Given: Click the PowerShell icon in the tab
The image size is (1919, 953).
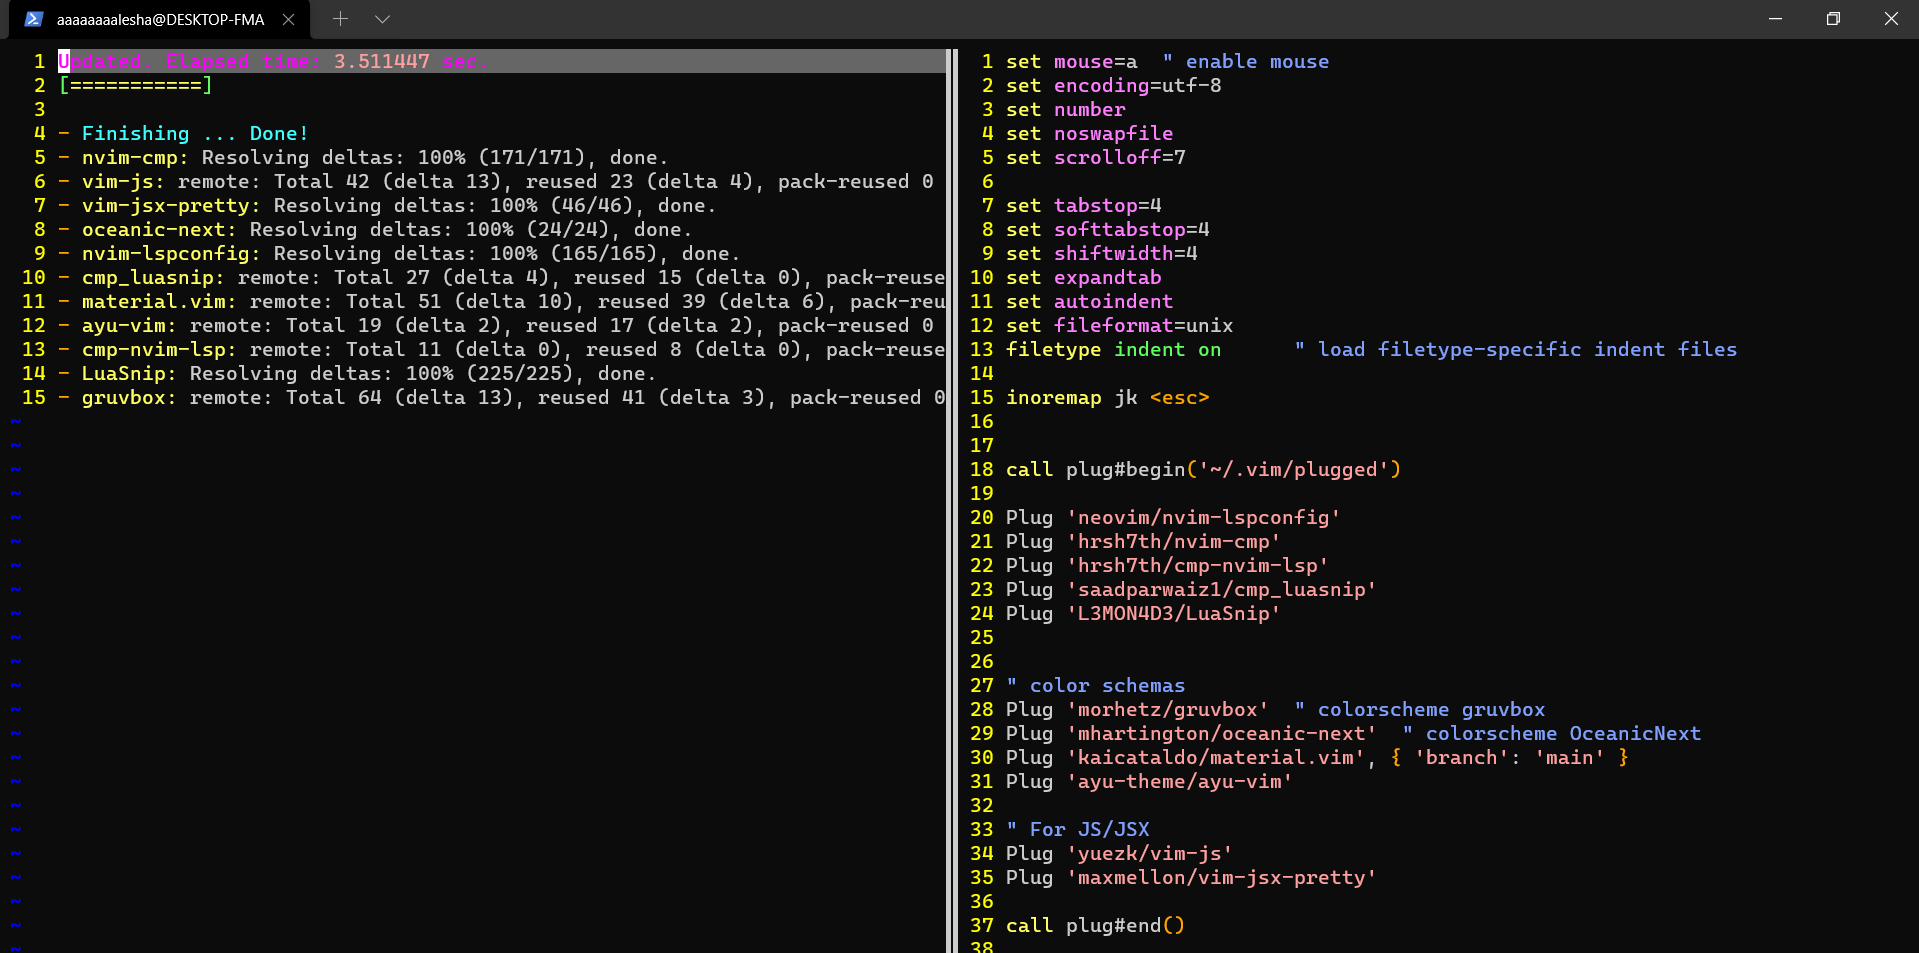Looking at the screenshot, I should 34,19.
